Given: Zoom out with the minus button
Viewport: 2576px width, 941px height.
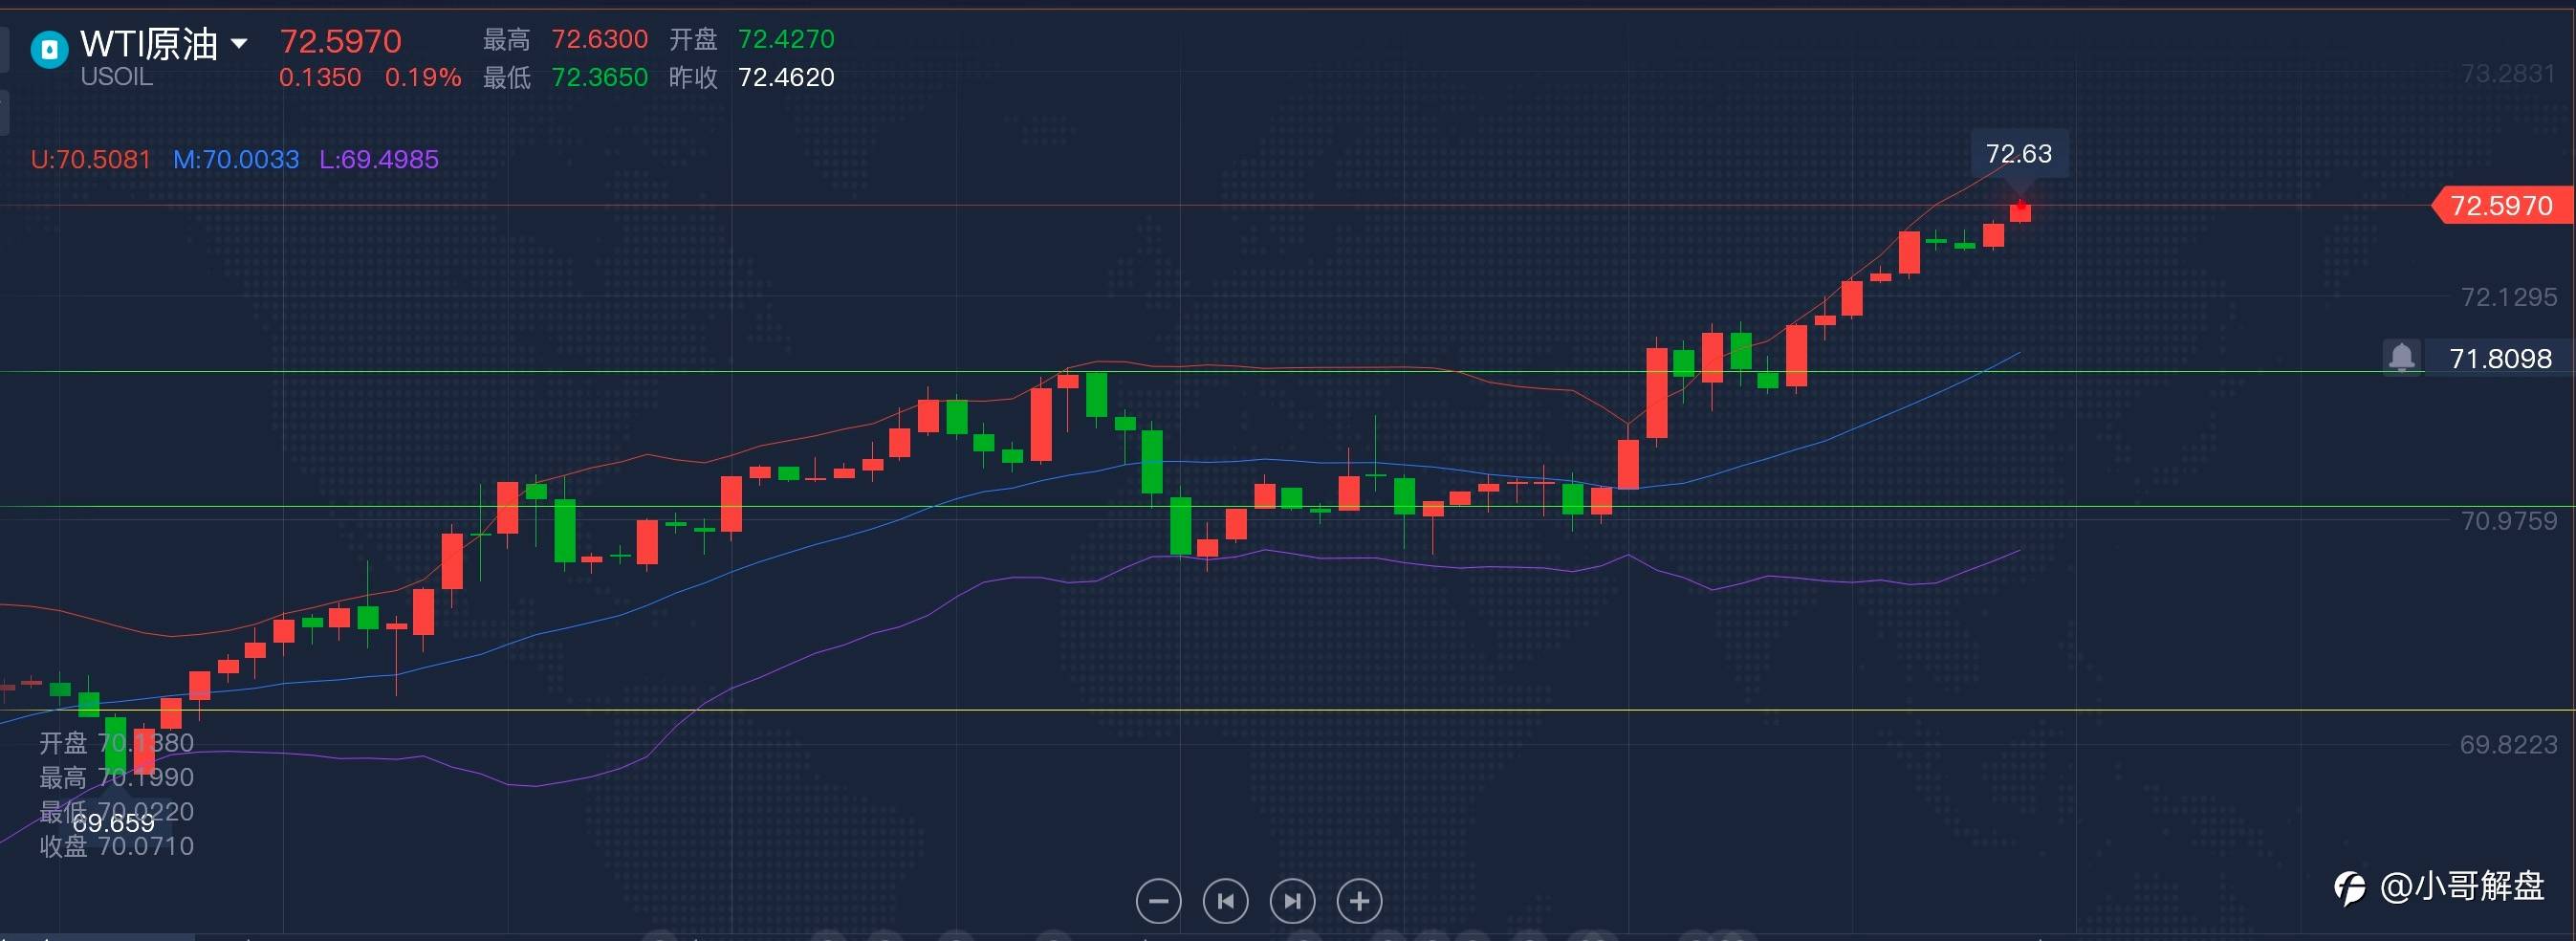Looking at the screenshot, I should pos(1158,901).
